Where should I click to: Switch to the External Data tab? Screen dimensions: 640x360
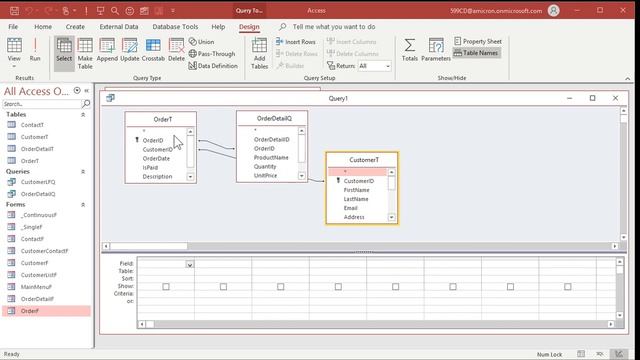point(119,27)
